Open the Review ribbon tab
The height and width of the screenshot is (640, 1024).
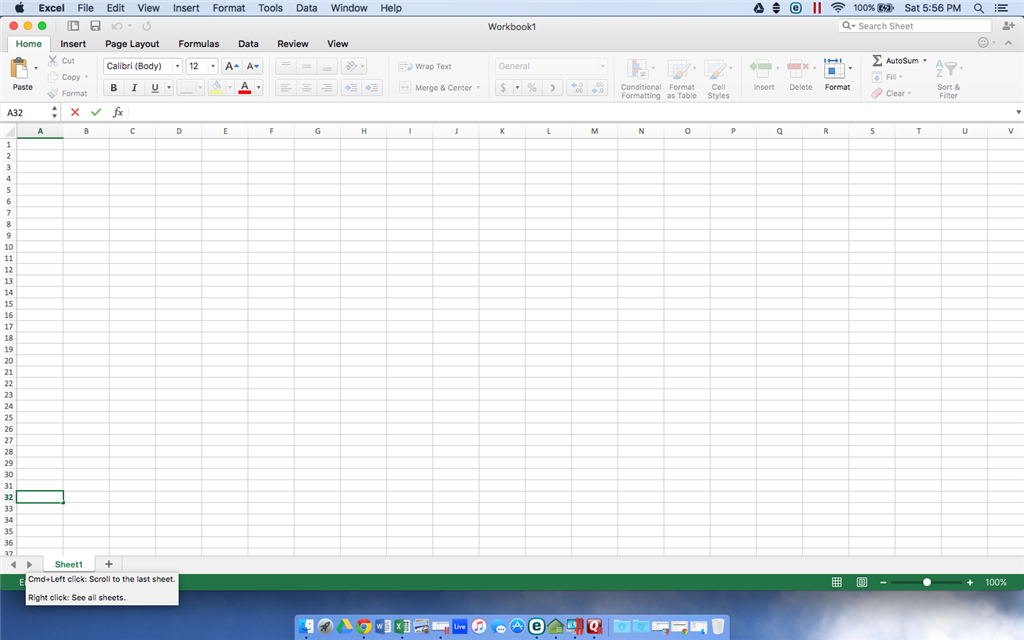(293, 44)
